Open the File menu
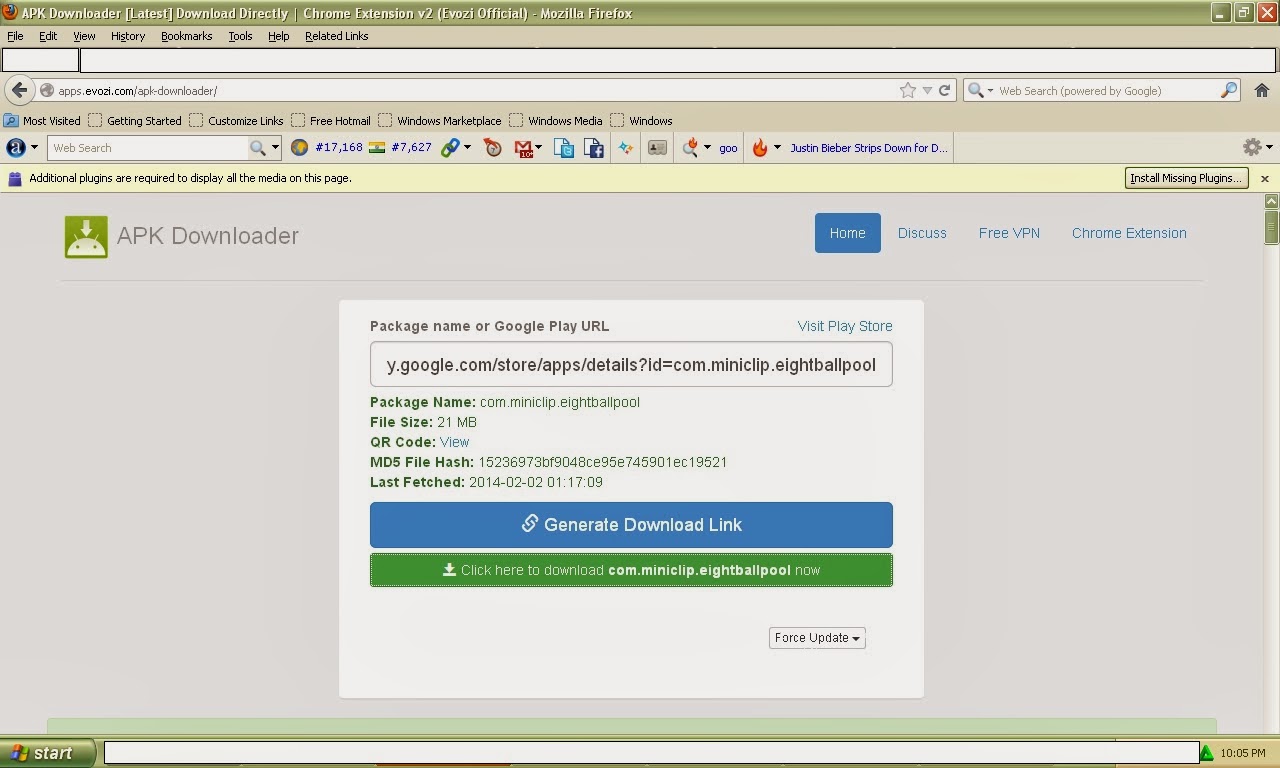Viewport: 1280px width, 768px height. (15, 36)
